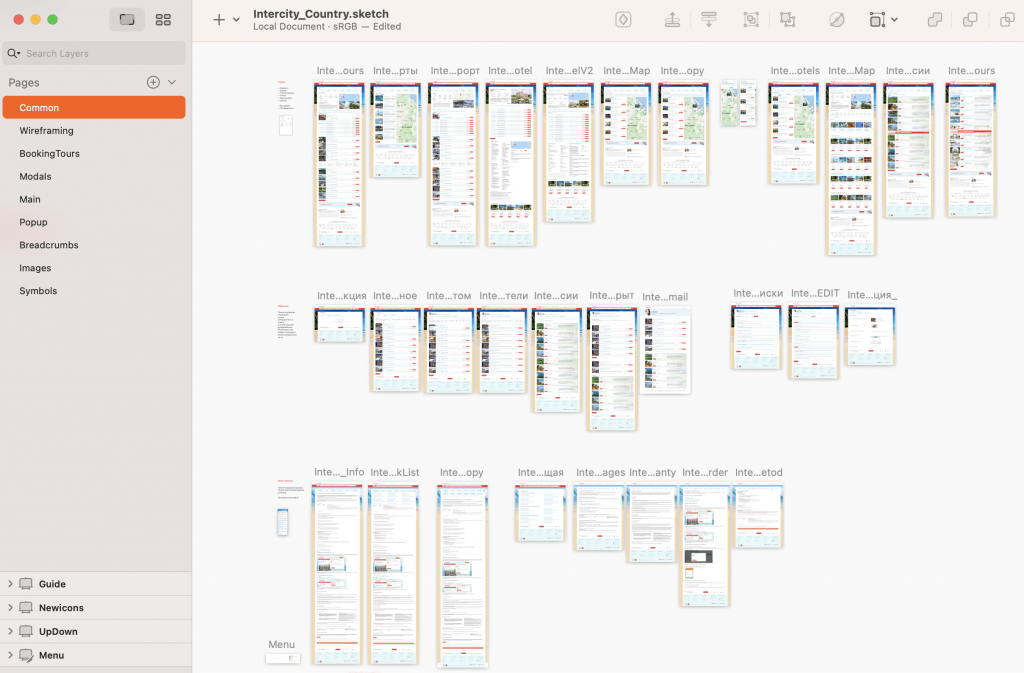Expand the Guide layer group
1024x673 pixels.
[x=10, y=584]
